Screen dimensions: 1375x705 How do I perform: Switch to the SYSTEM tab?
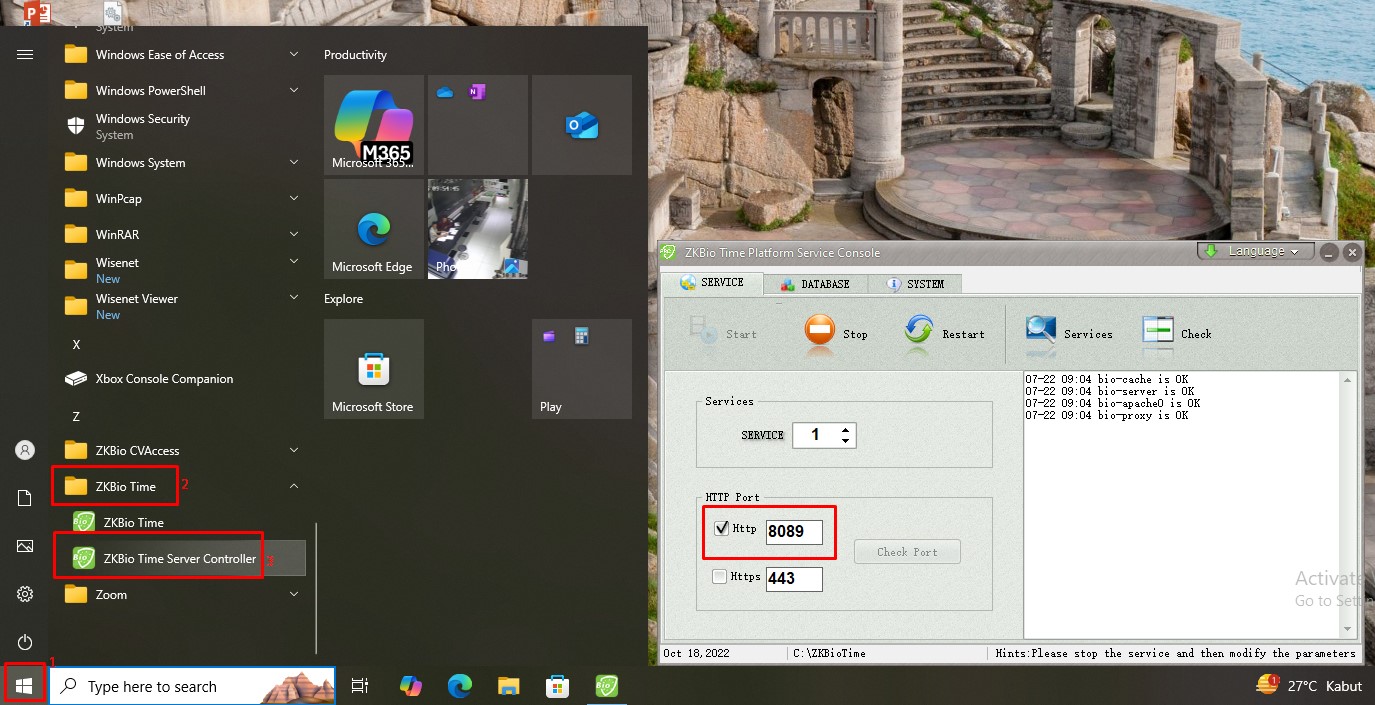(x=915, y=284)
